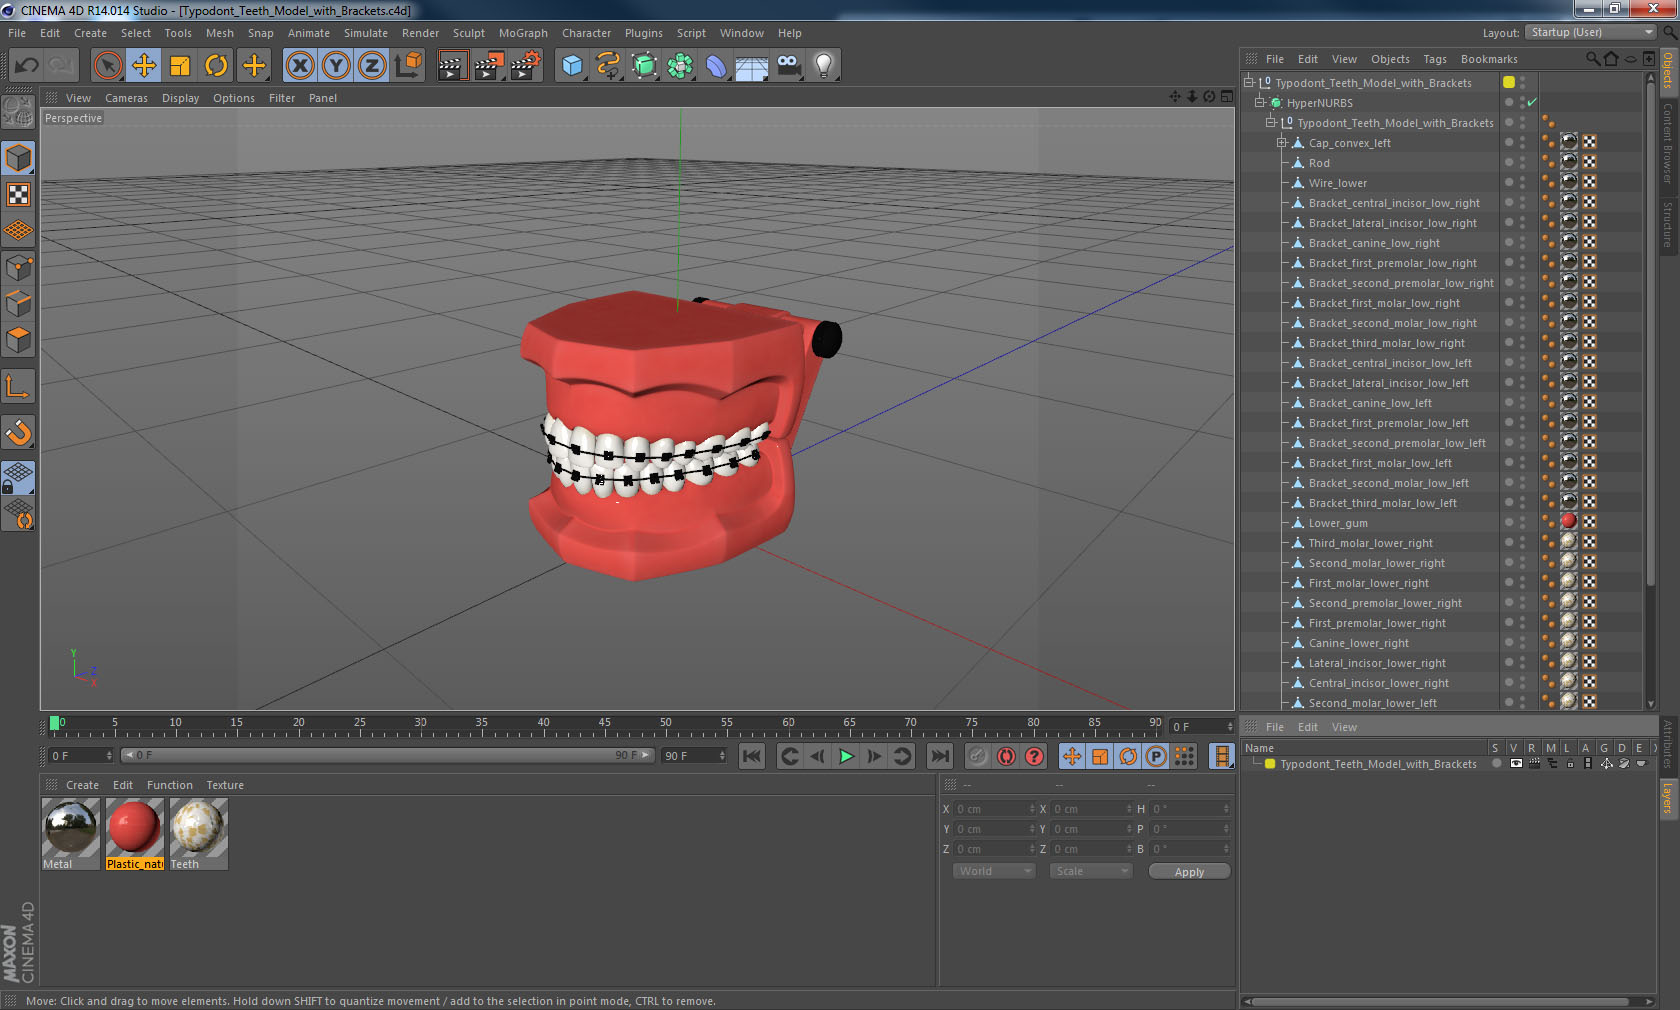Open the viewport Cameras menu
Screen dimensions: 1680x1010
coord(126,98)
